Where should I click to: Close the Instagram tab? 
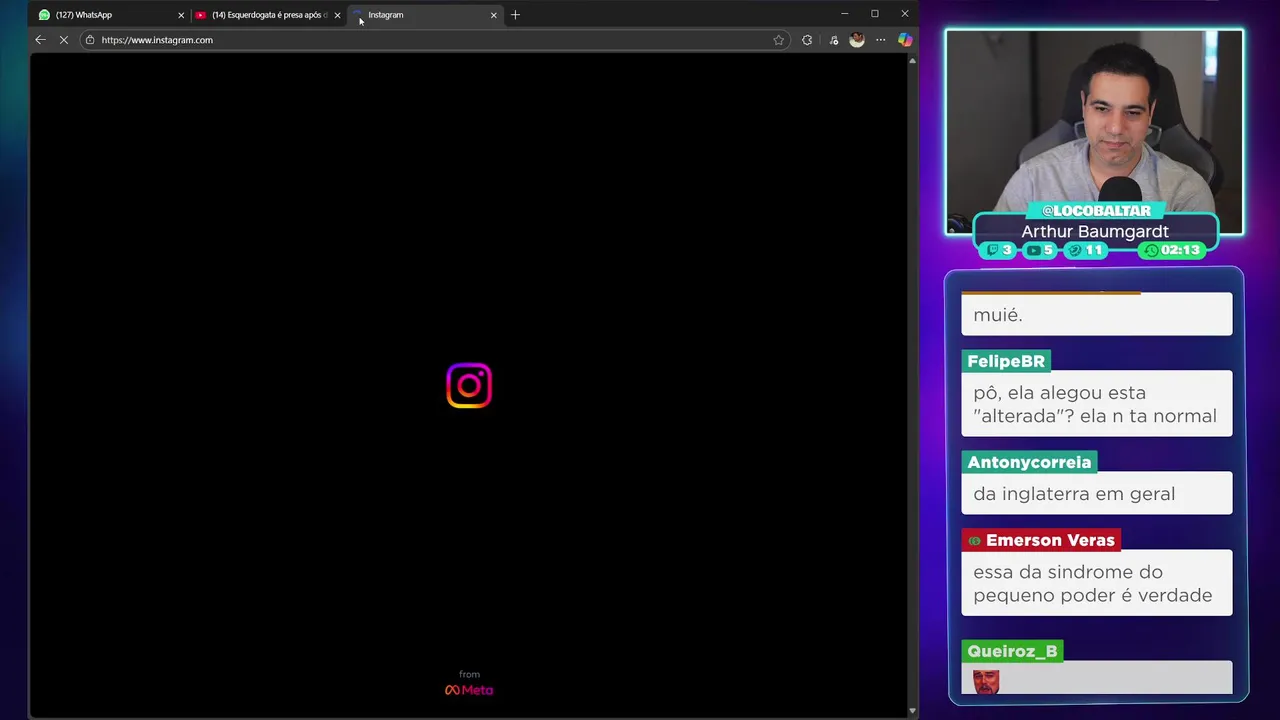pos(493,15)
